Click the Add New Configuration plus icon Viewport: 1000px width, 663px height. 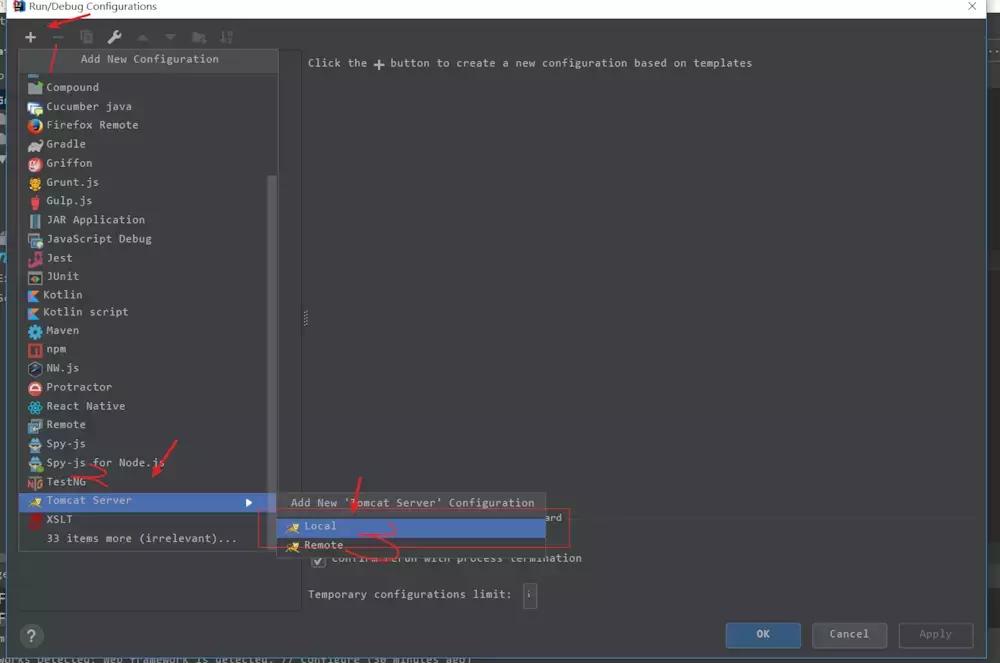[30, 38]
